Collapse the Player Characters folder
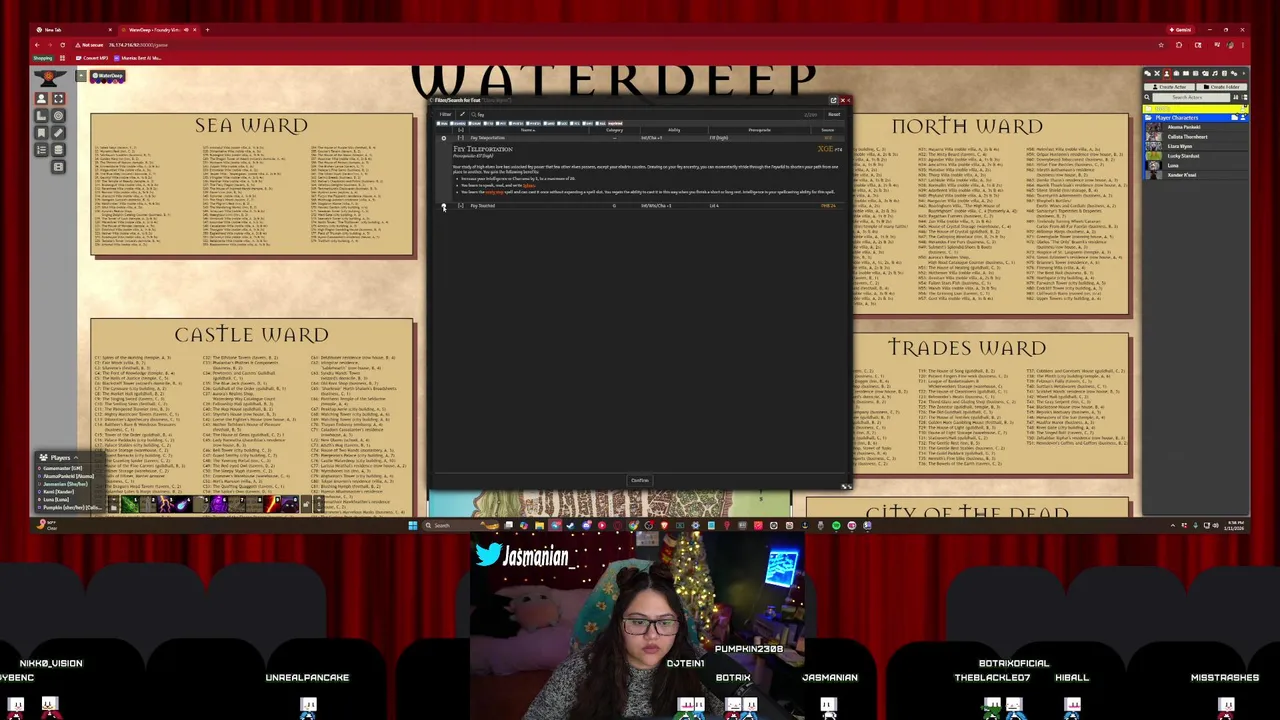This screenshot has height=720, width=1280. pos(1196,118)
